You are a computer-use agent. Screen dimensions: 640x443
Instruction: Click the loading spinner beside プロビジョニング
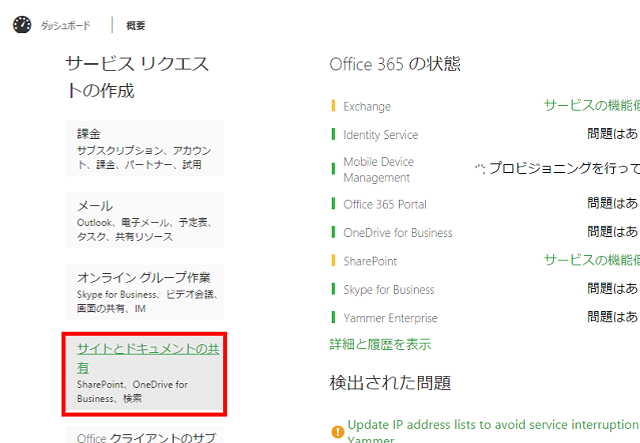(480, 168)
